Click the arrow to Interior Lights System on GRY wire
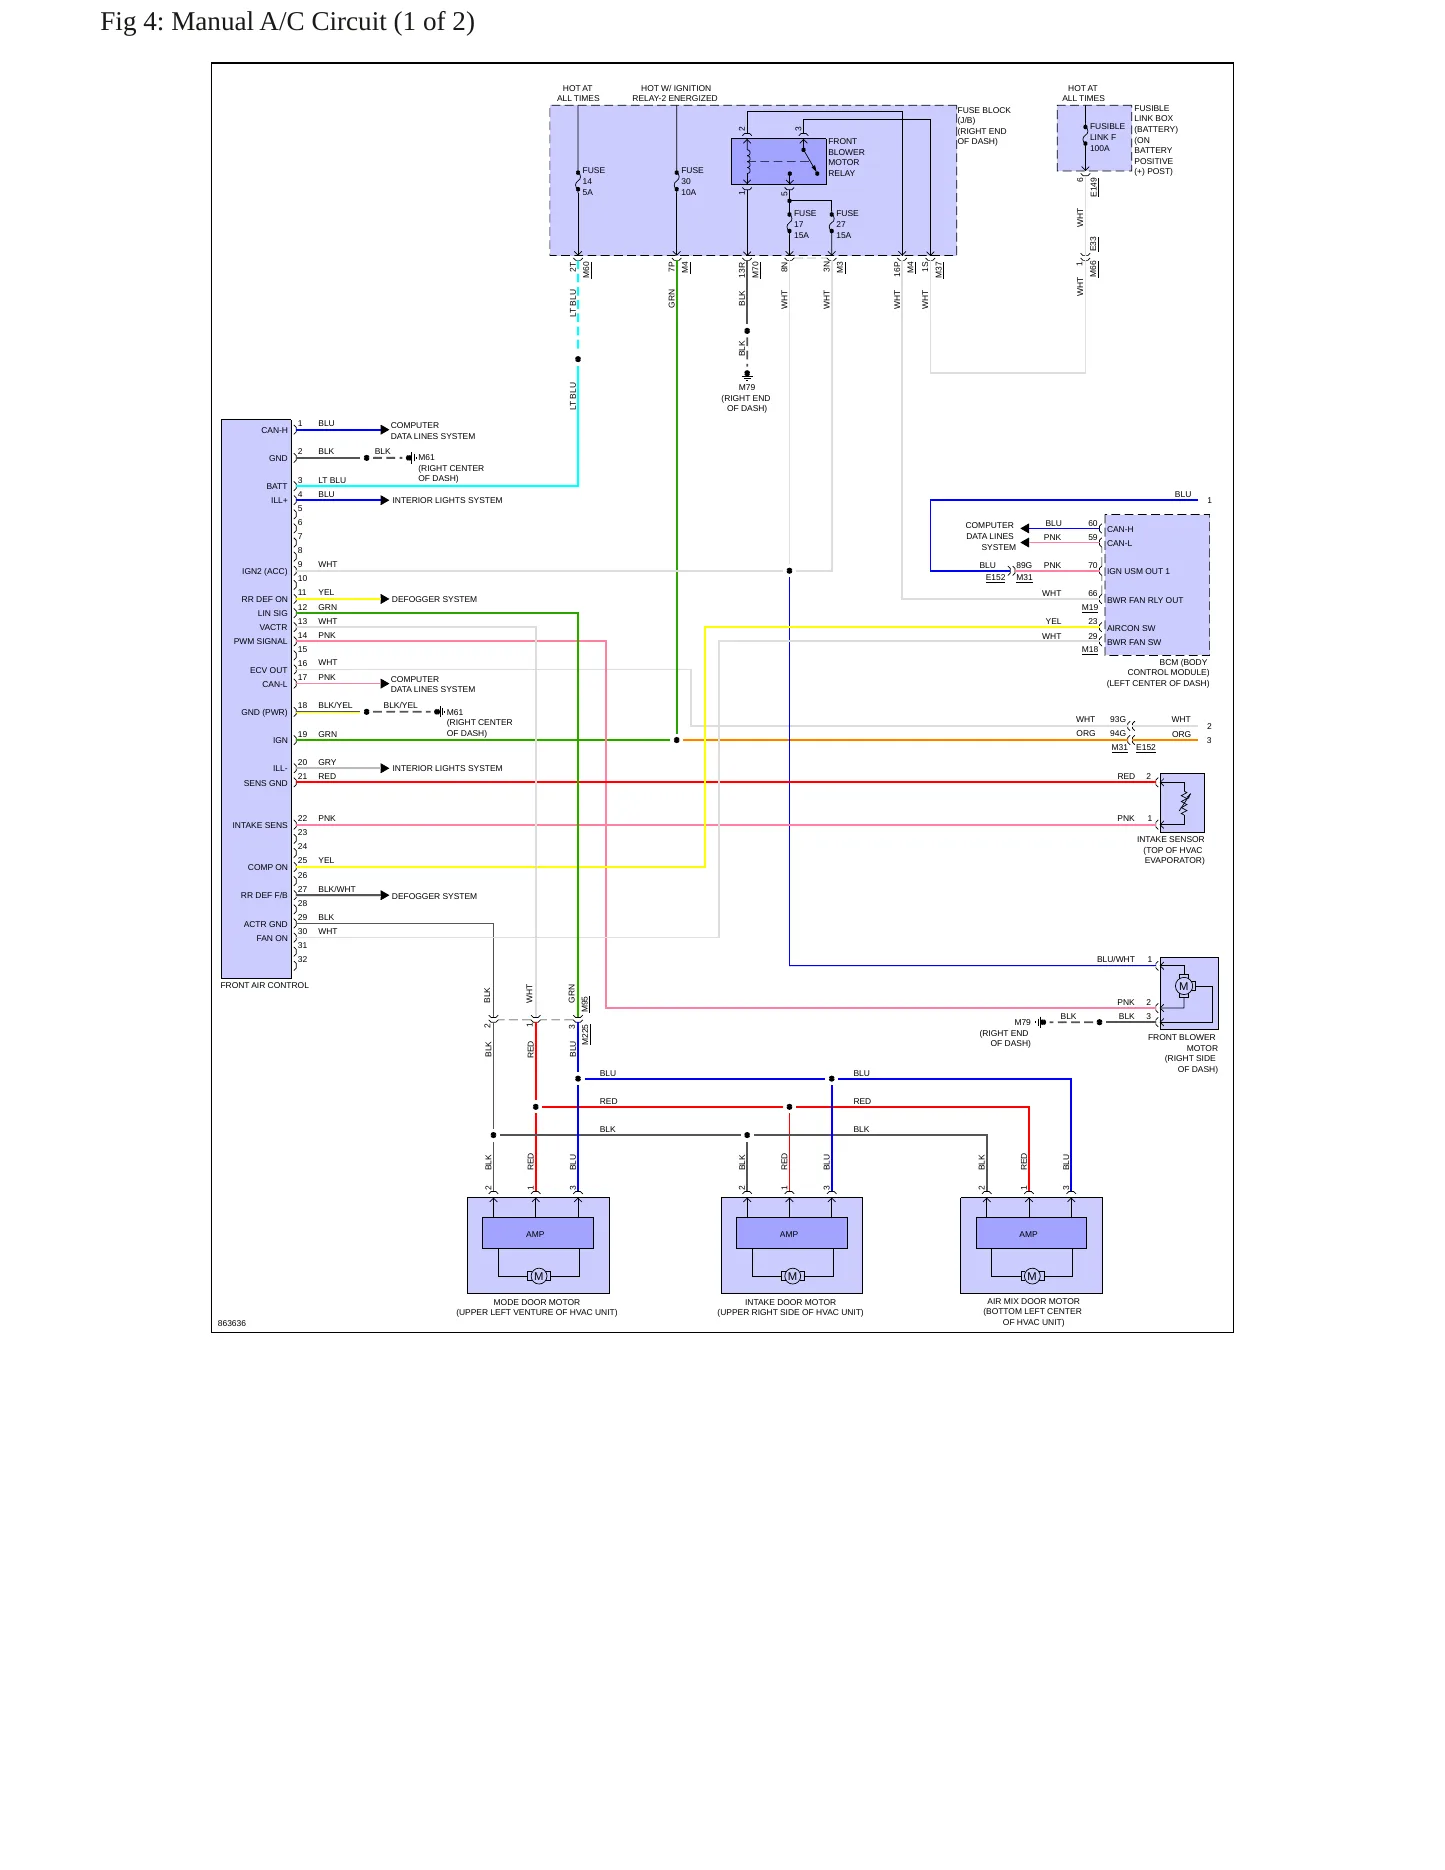The image size is (1445, 1870). coord(384,768)
